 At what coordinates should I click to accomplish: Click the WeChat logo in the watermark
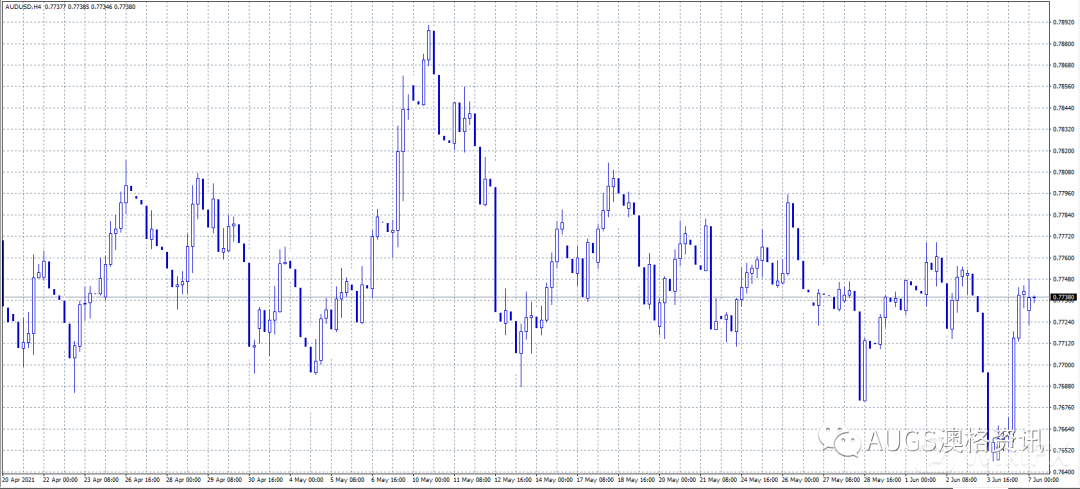(x=837, y=439)
